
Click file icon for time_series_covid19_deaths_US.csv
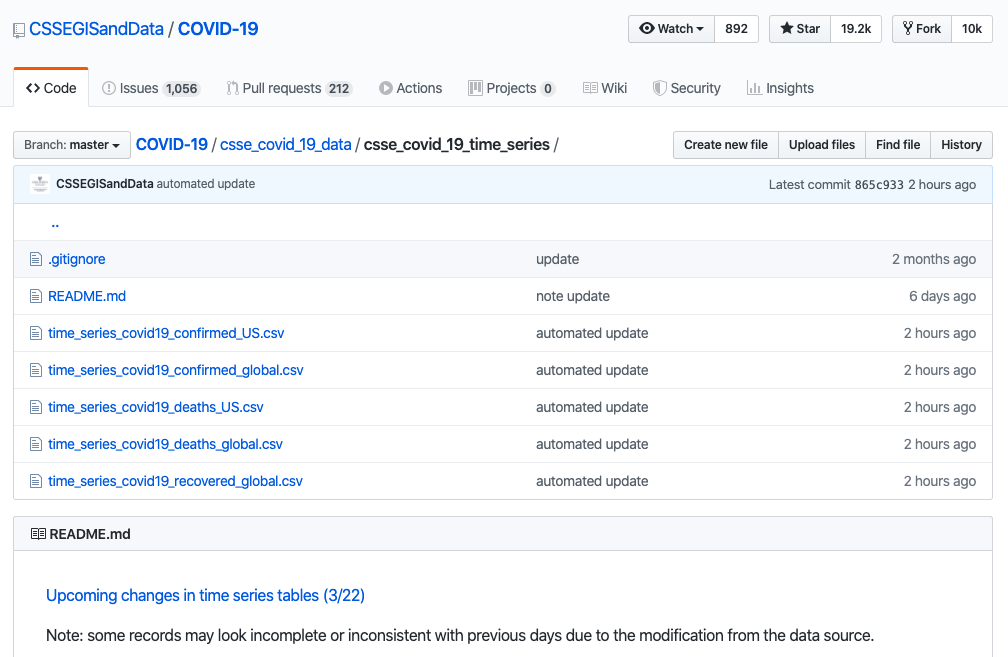click(x=36, y=407)
